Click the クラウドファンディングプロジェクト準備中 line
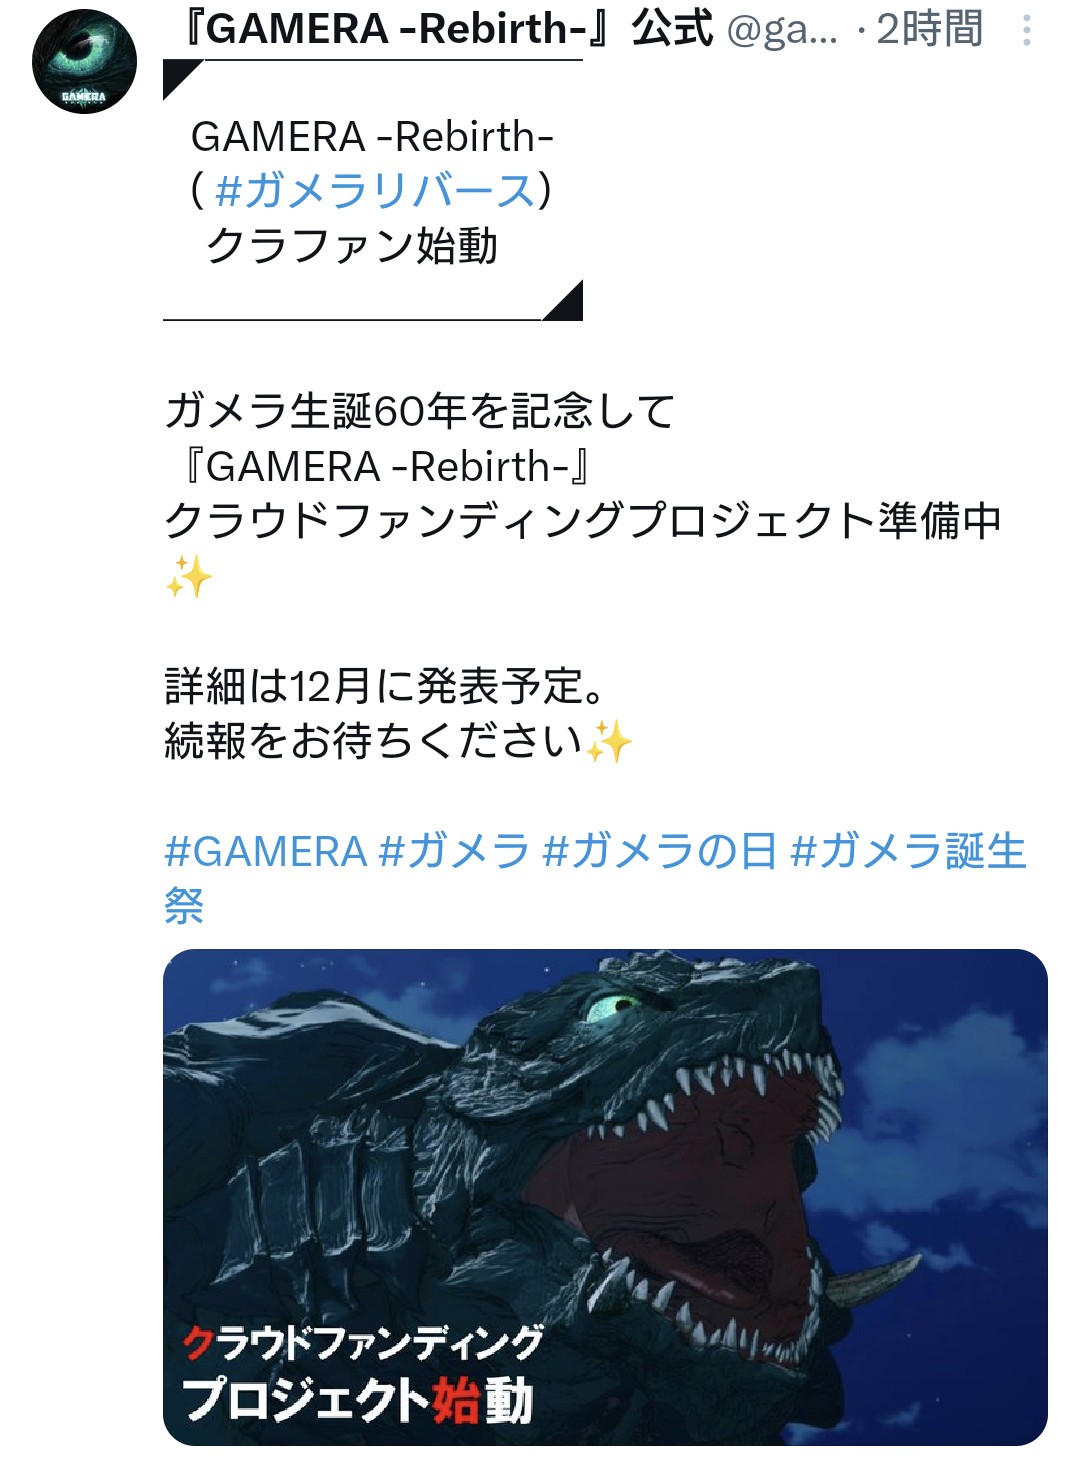 click(583, 521)
